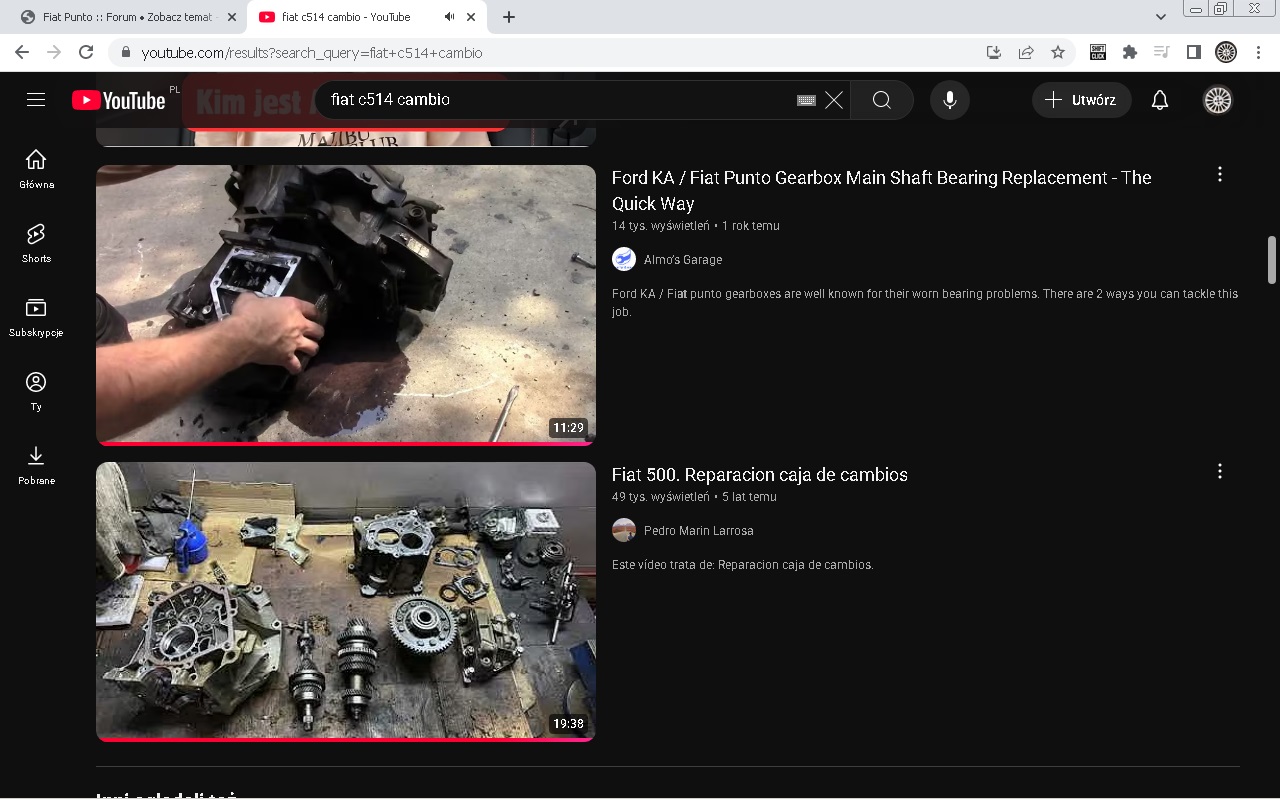Go to Subskrypcje in the sidebar
The width and height of the screenshot is (1280, 800).
pyautogui.click(x=36, y=317)
